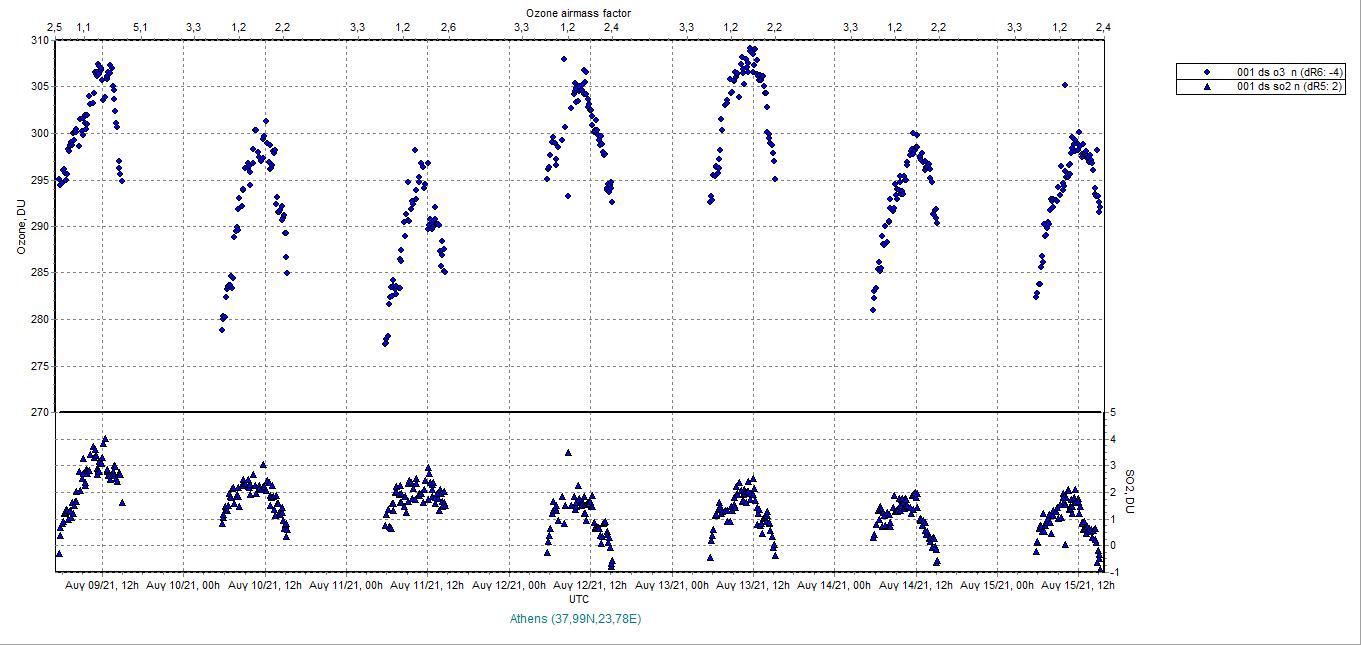
Task: Click the 'Aug 12/21, 00h' time tick label
Action: tap(509, 585)
